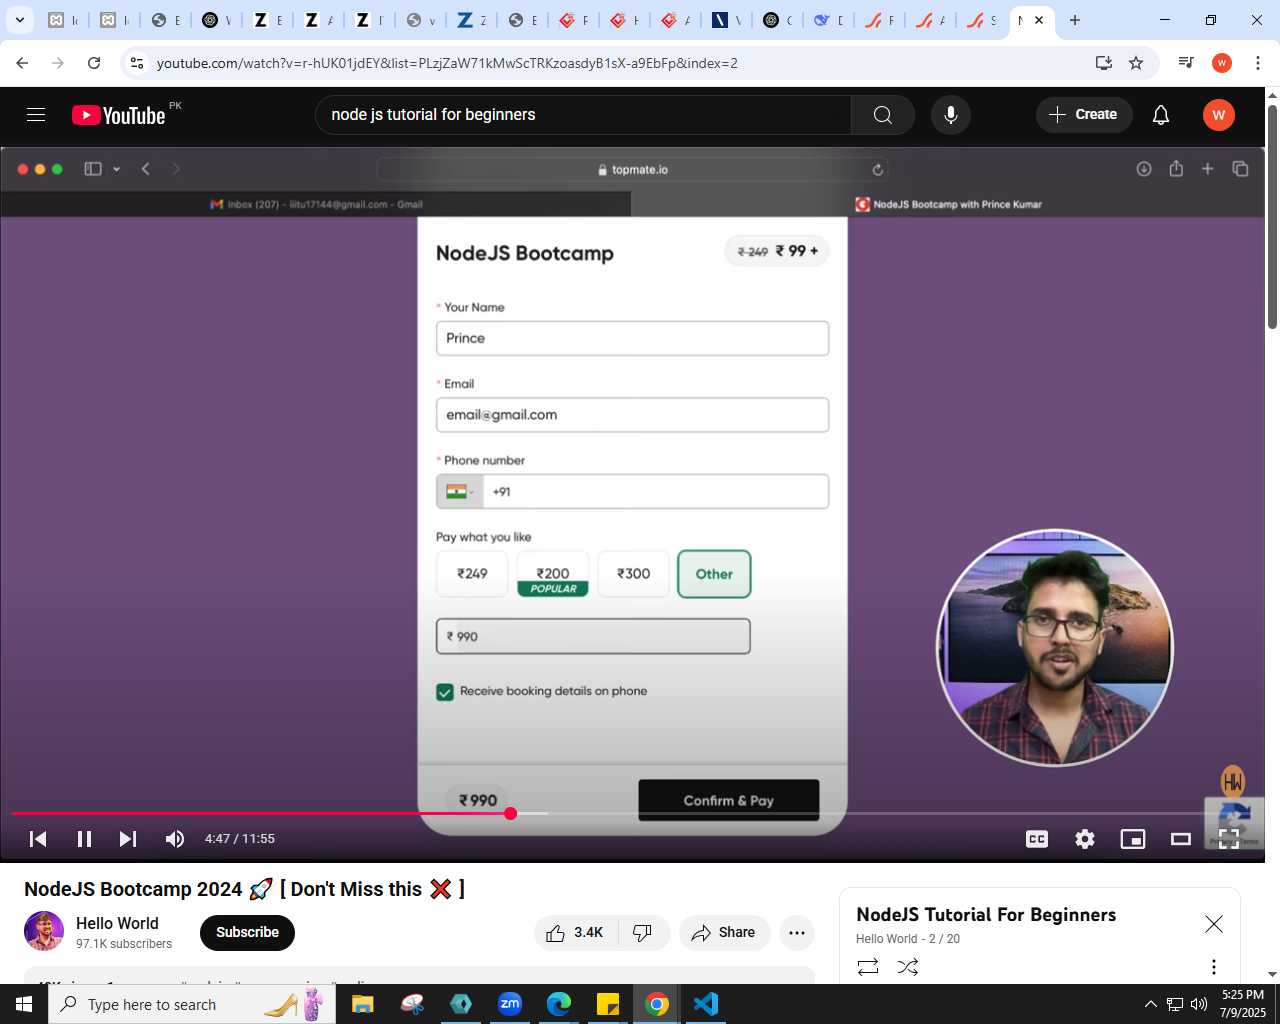The height and width of the screenshot is (1024, 1280).
Task: Like the video with 3.4K likes
Action: [x=576, y=933]
